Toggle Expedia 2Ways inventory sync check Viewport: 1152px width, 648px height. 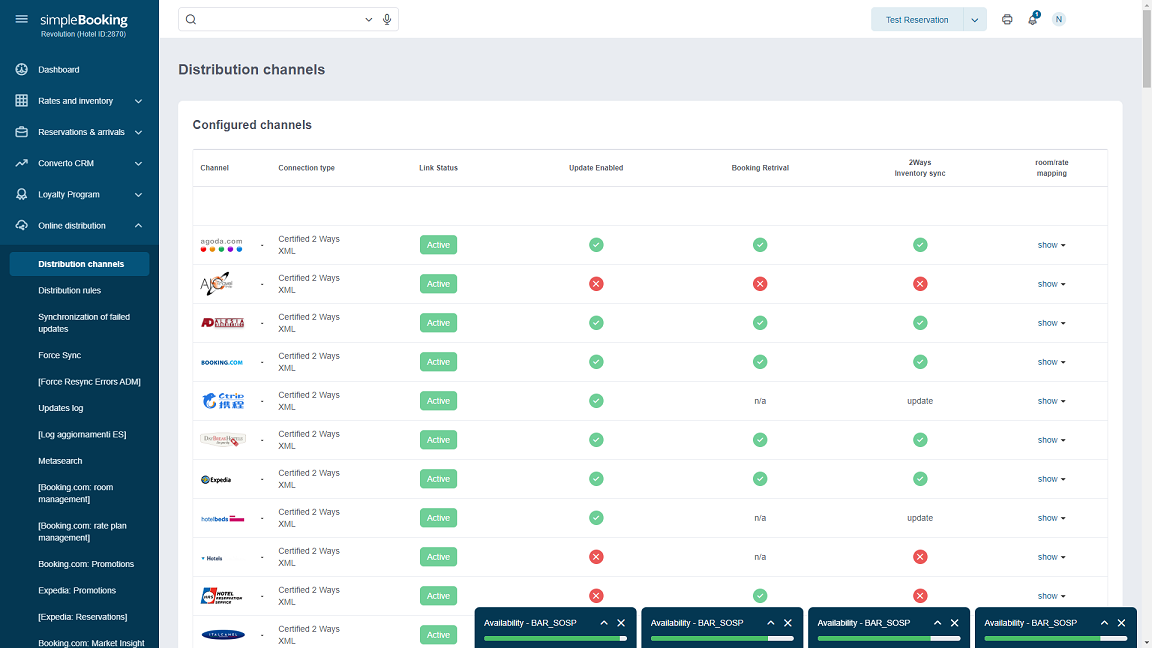pos(920,479)
